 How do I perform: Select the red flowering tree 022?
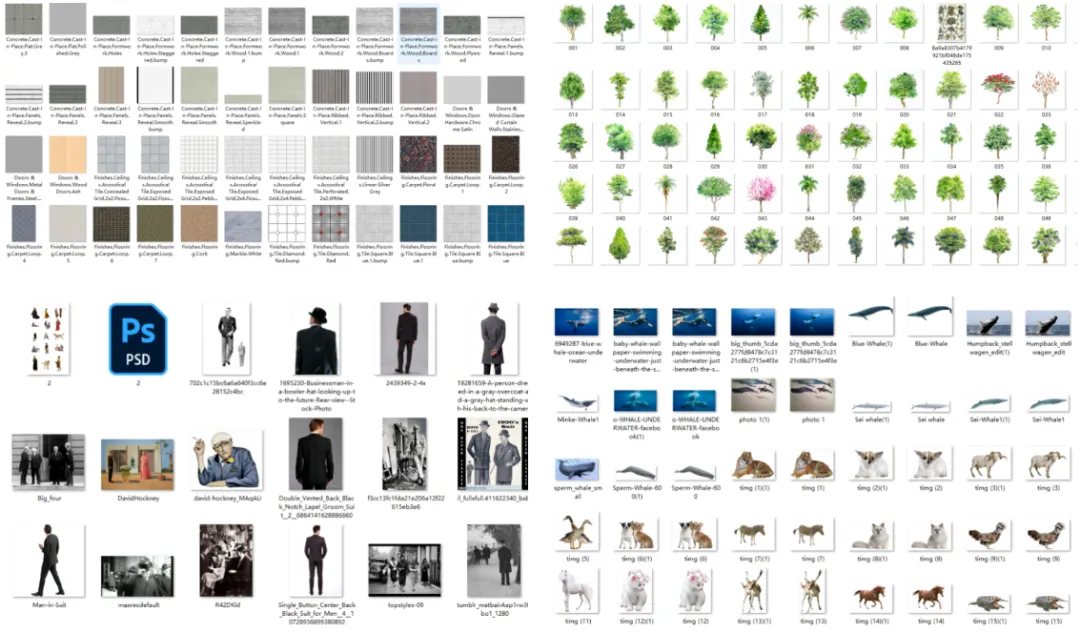pos(998,87)
